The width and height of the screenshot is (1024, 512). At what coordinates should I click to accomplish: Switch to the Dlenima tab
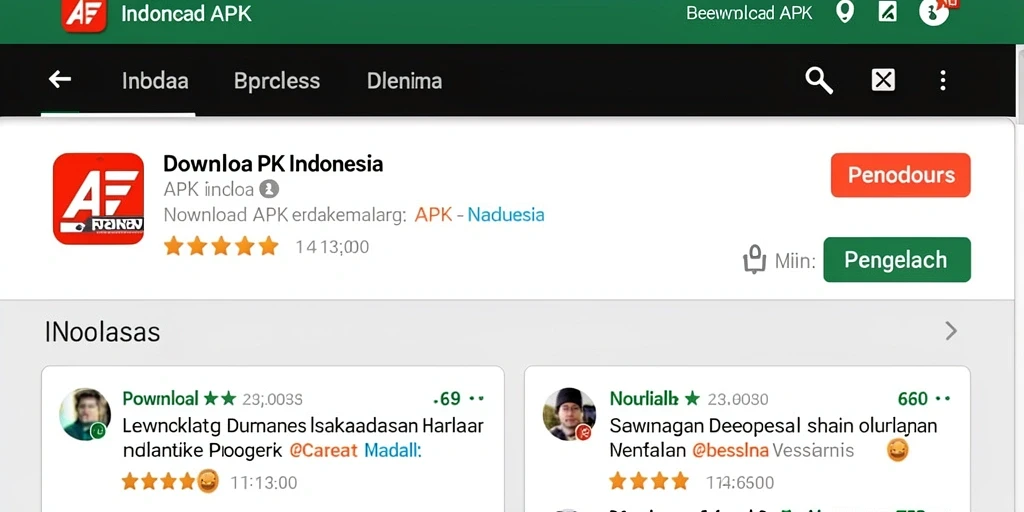coord(404,81)
